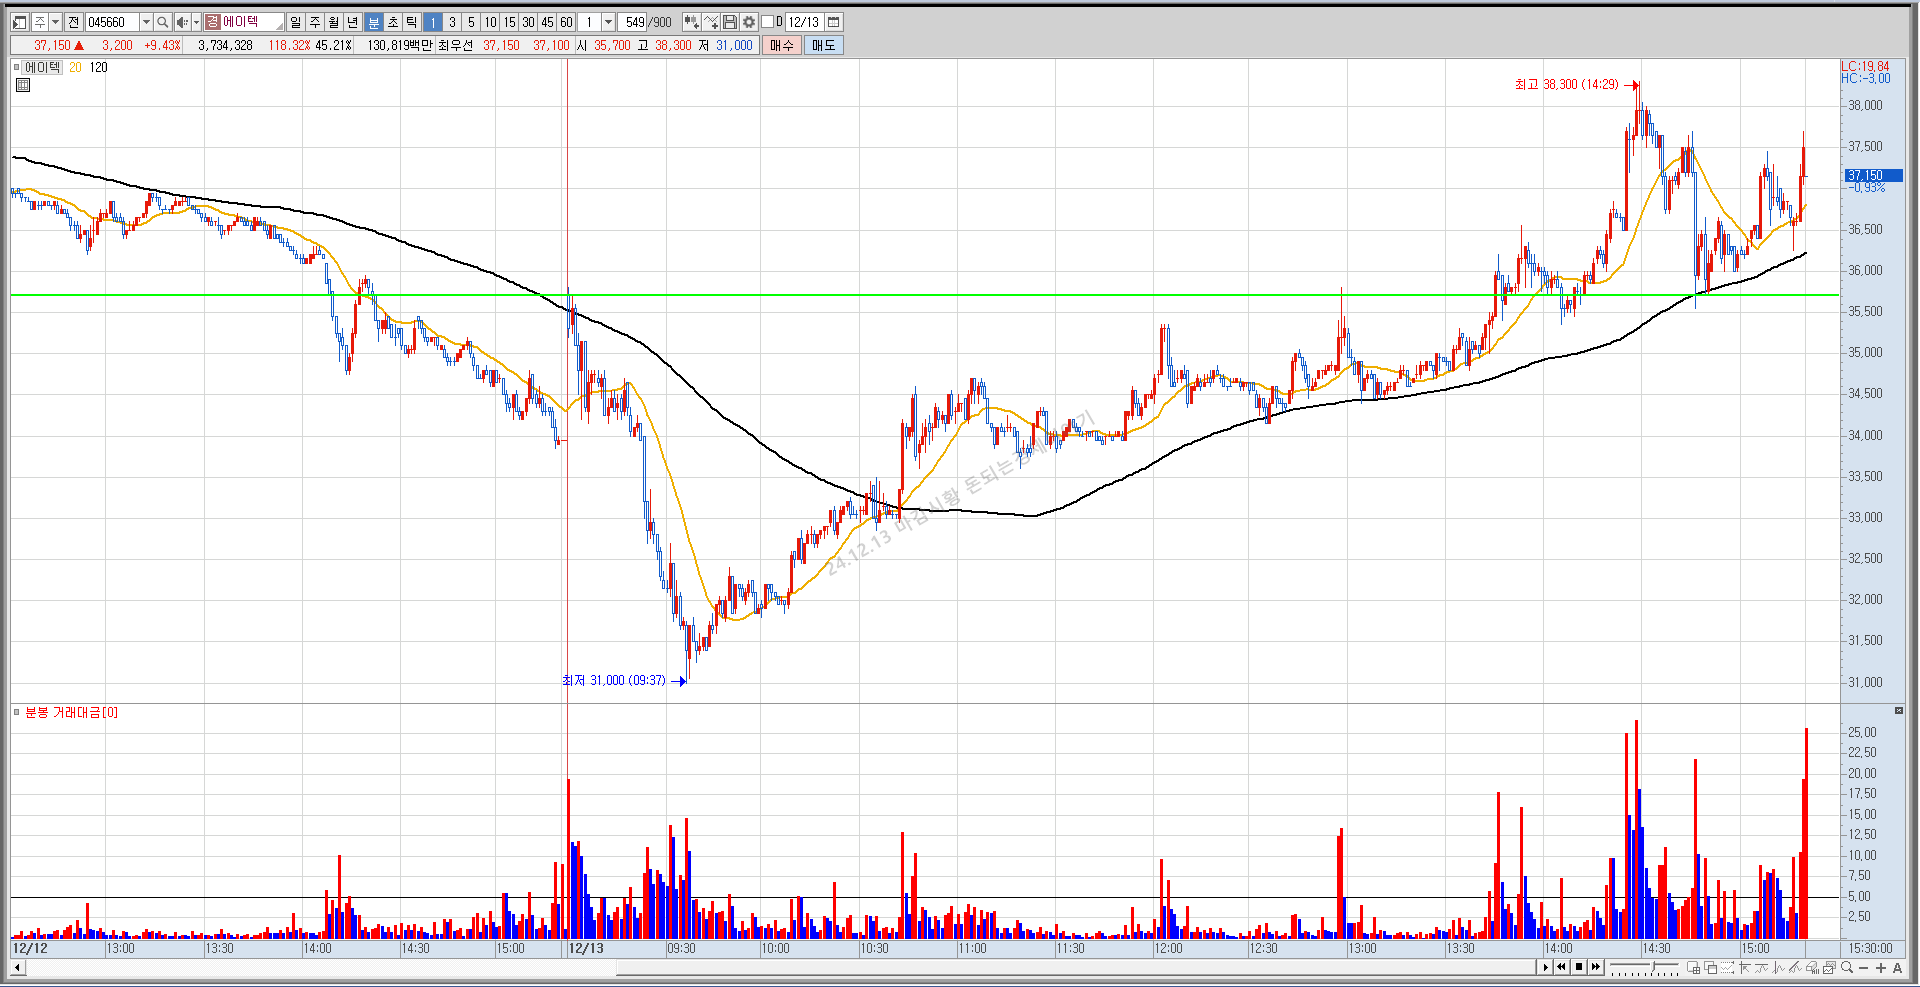Toggle the D date checkbox
The width and height of the screenshot is (1920, 987).
click(767, 22)
